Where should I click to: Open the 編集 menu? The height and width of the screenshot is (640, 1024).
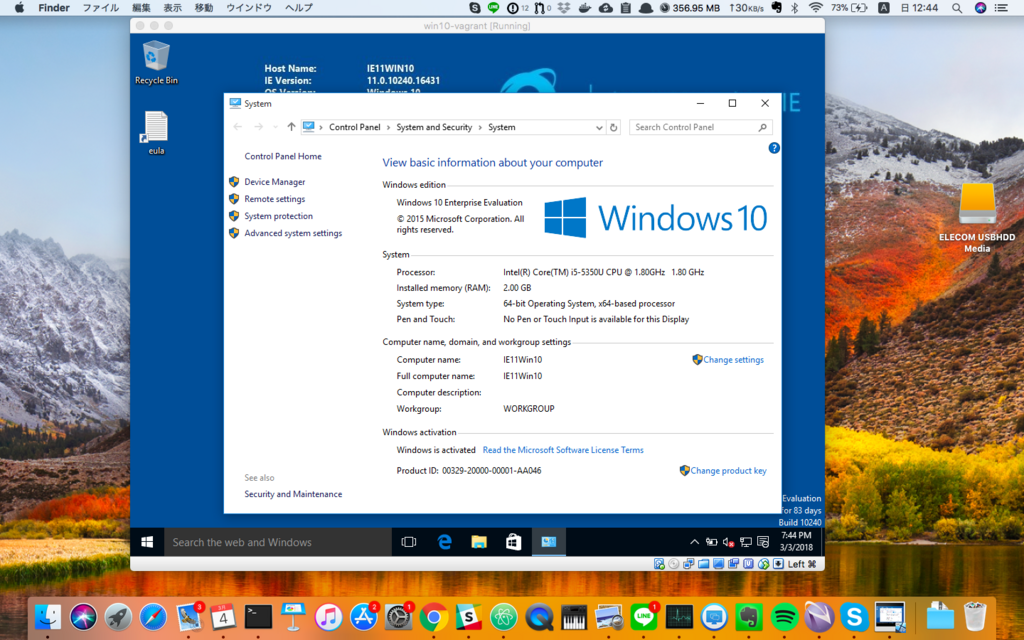click(x=141, y=8)
